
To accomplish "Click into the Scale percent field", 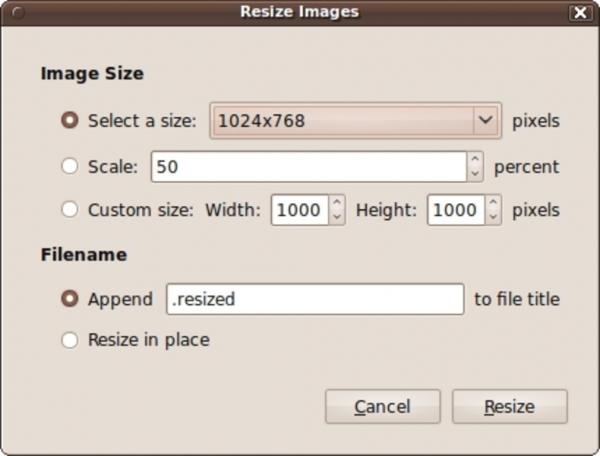I will (x=309, y=167).
